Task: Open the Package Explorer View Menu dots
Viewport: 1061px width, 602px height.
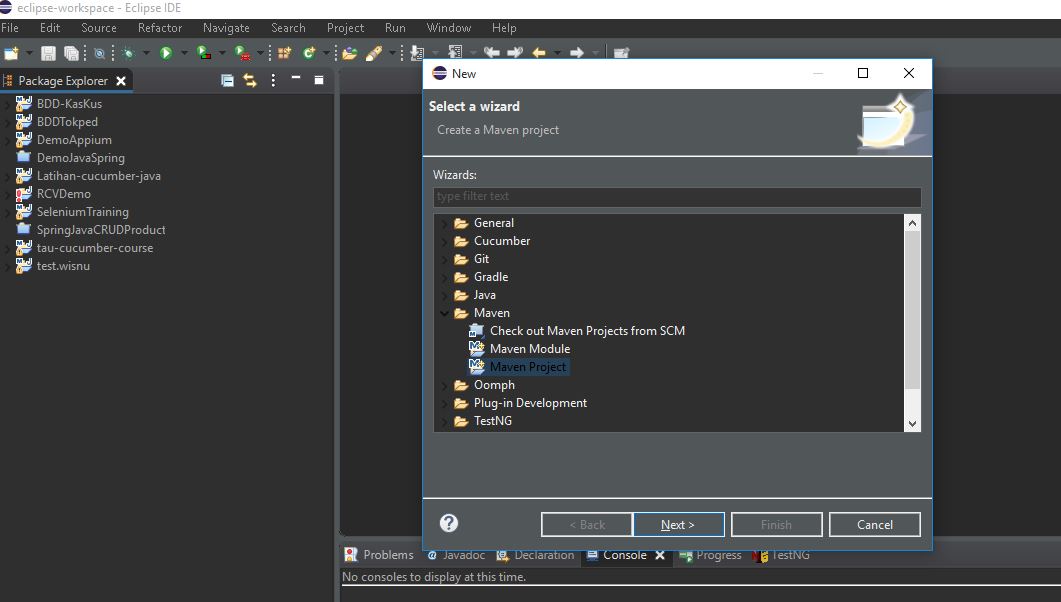Action: click(x=273, y=80)
